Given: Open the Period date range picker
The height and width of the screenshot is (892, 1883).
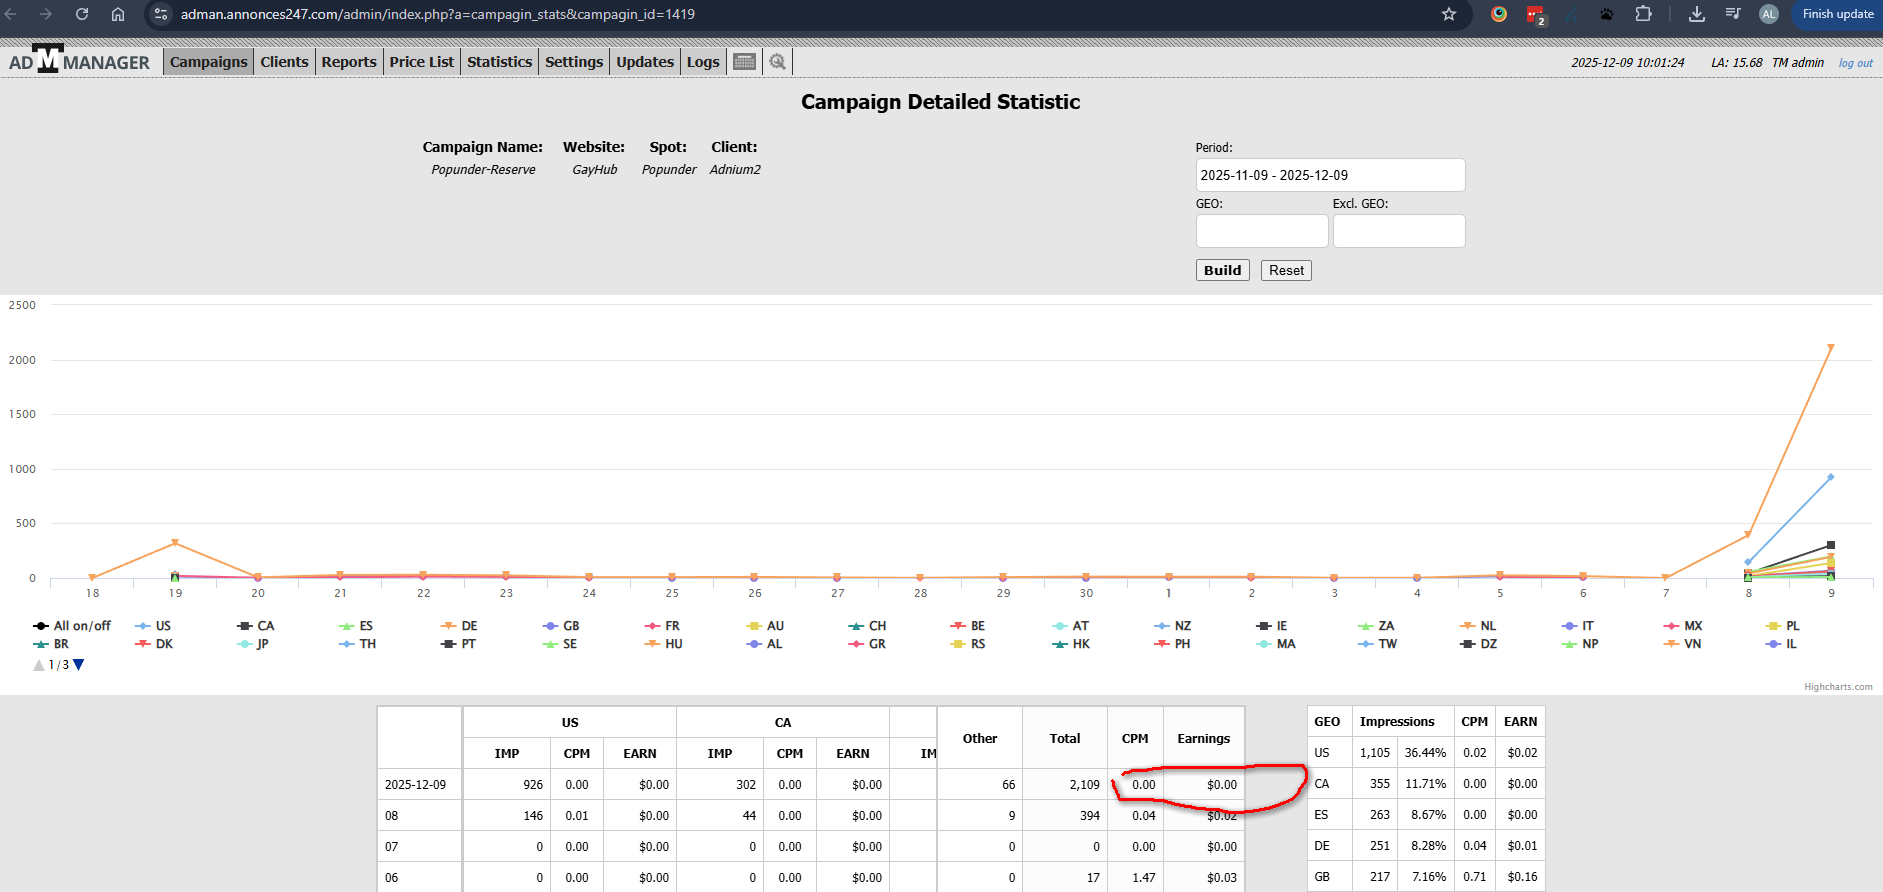Looking at the screenshot, I should 1329,175.
